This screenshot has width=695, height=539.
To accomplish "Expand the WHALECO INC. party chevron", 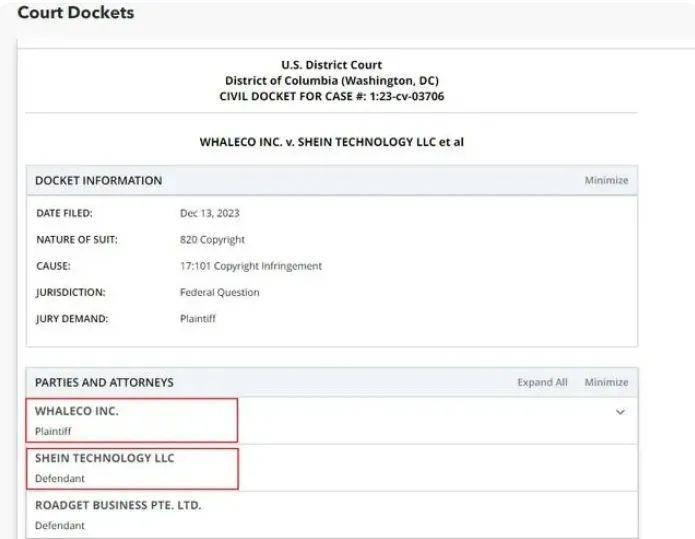I will pyautogui.click(x=620, y=412).
